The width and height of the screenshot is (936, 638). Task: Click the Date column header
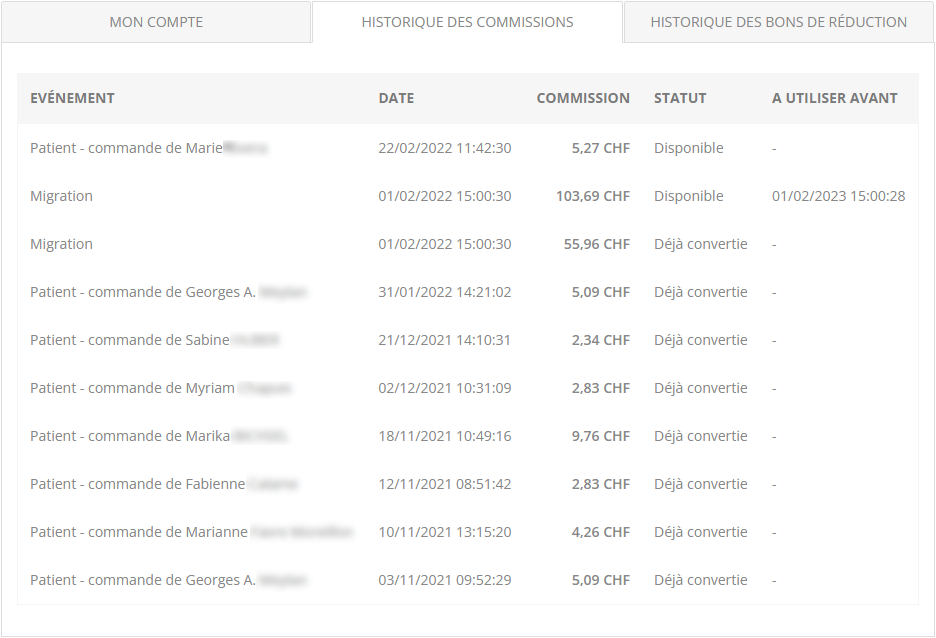(396, 98)
